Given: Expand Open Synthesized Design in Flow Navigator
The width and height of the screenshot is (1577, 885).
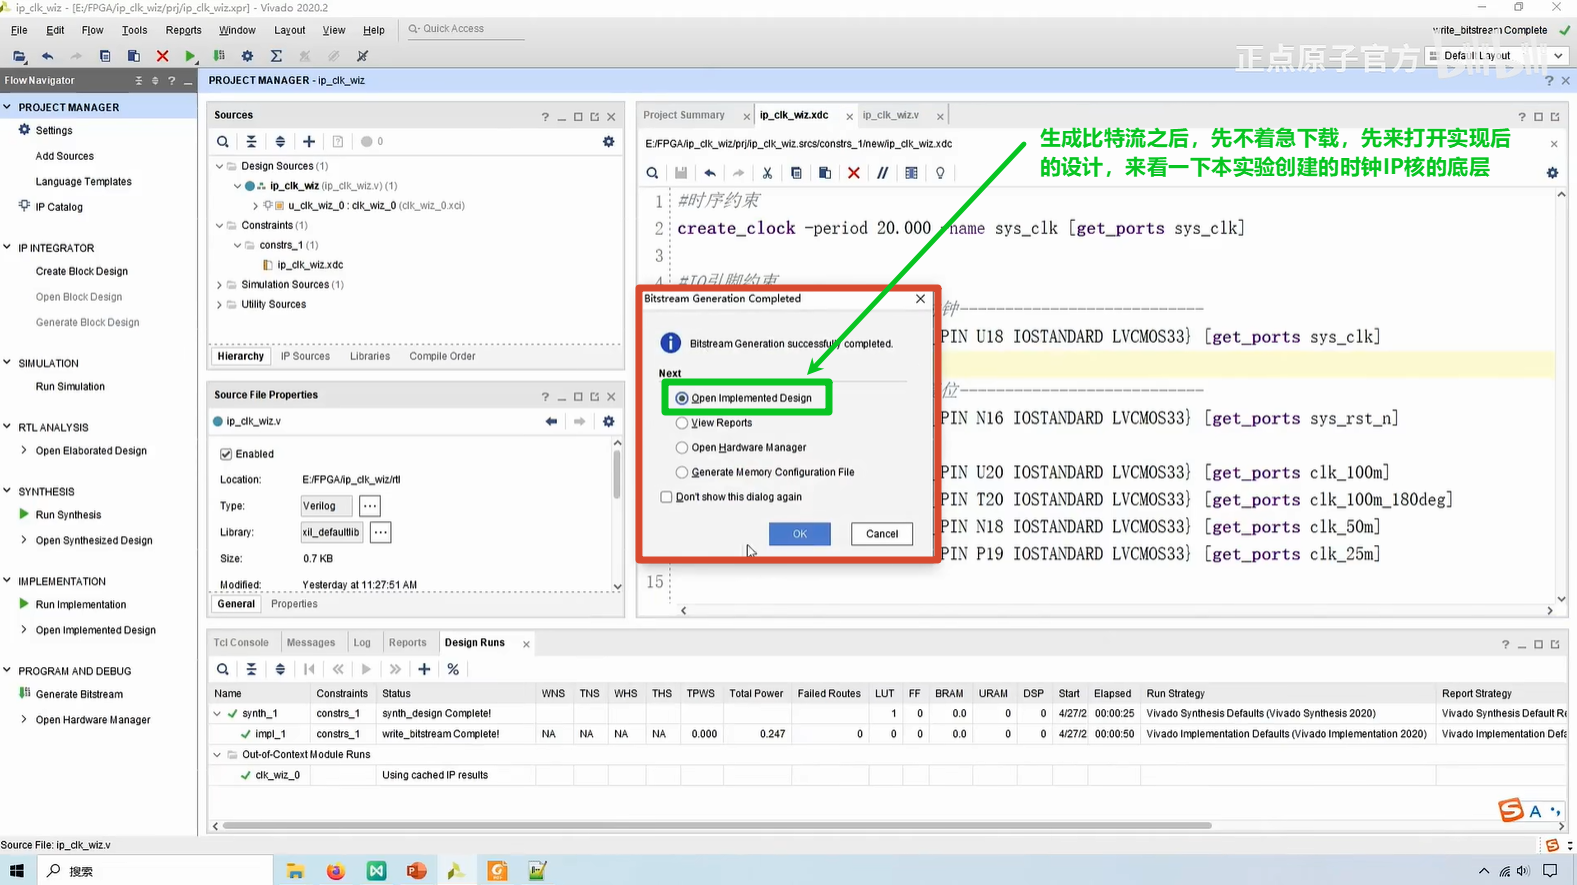Looking at the screenshot, I should click(24, 540).
